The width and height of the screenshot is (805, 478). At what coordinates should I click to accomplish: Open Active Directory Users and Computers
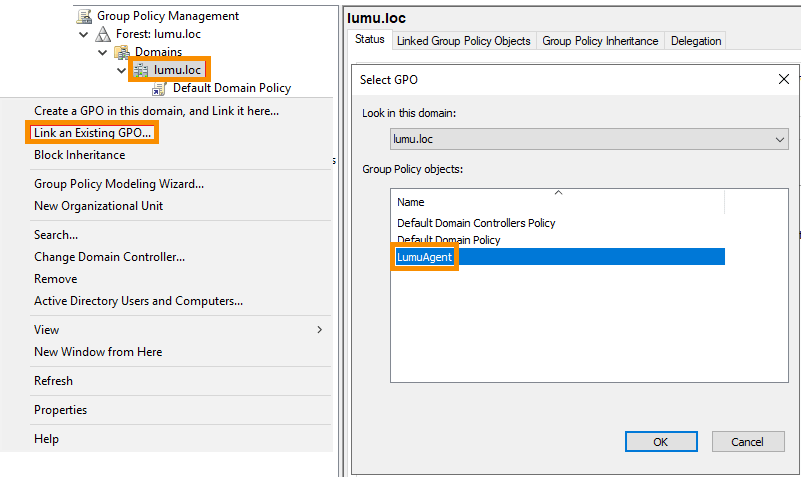tap(139, 301)
